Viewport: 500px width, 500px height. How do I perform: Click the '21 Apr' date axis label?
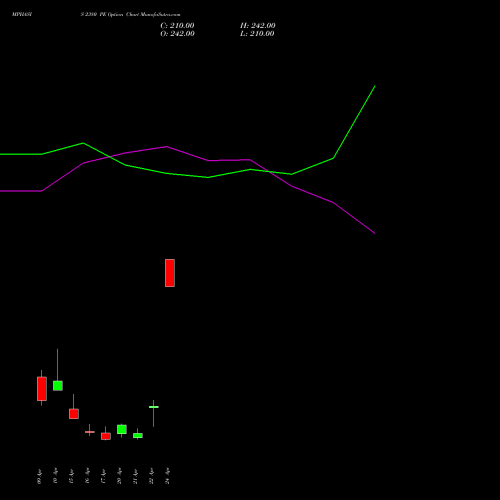tap(136, 476)
